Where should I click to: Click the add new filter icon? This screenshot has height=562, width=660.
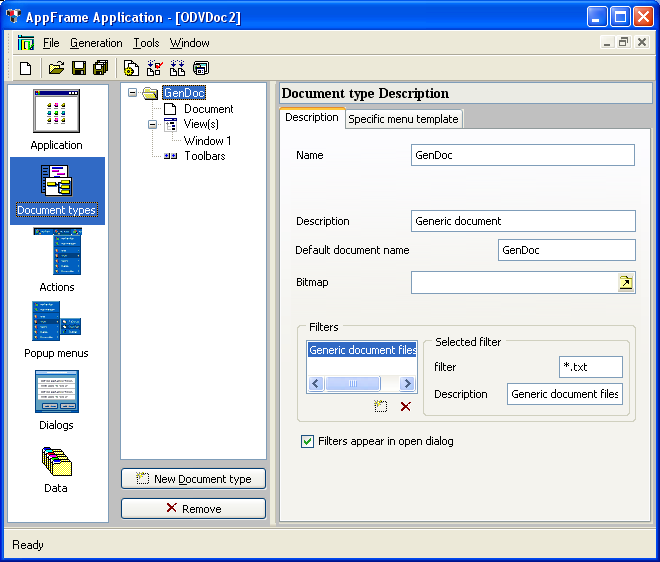380,406
